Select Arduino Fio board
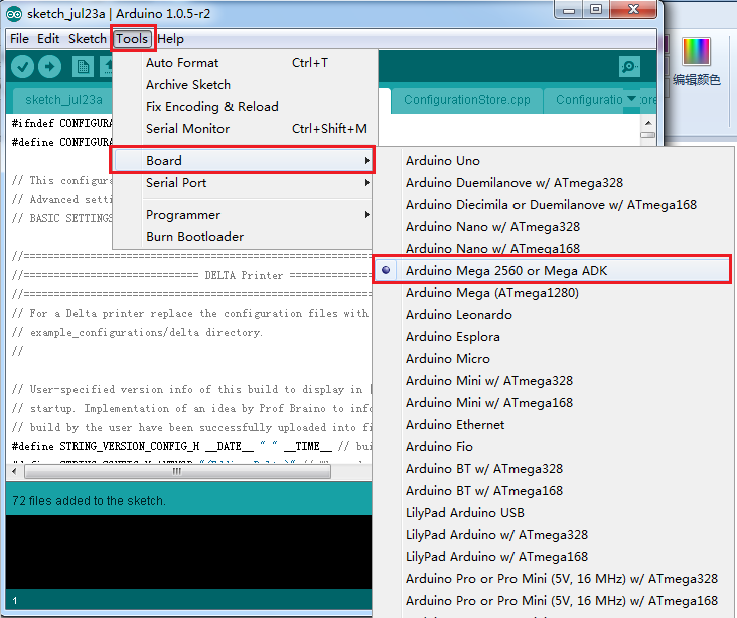 pyautogui.click(x=552, y=447)
